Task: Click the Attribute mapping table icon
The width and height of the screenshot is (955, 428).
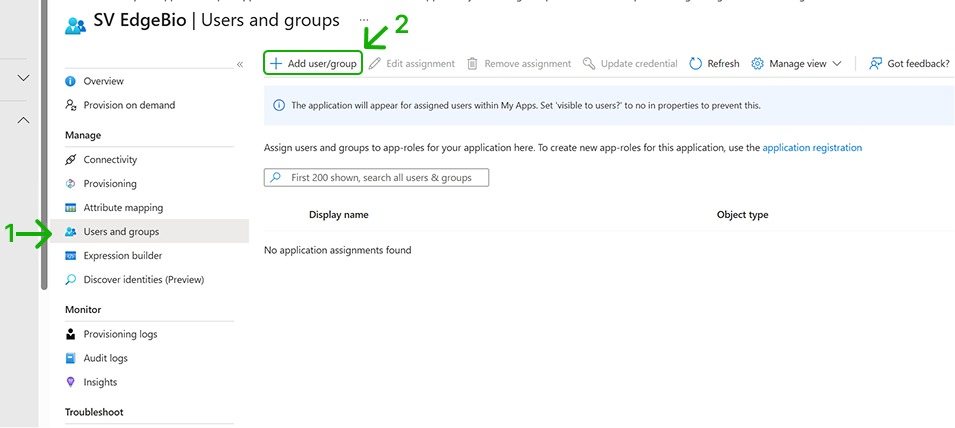Action: (70, 208)
